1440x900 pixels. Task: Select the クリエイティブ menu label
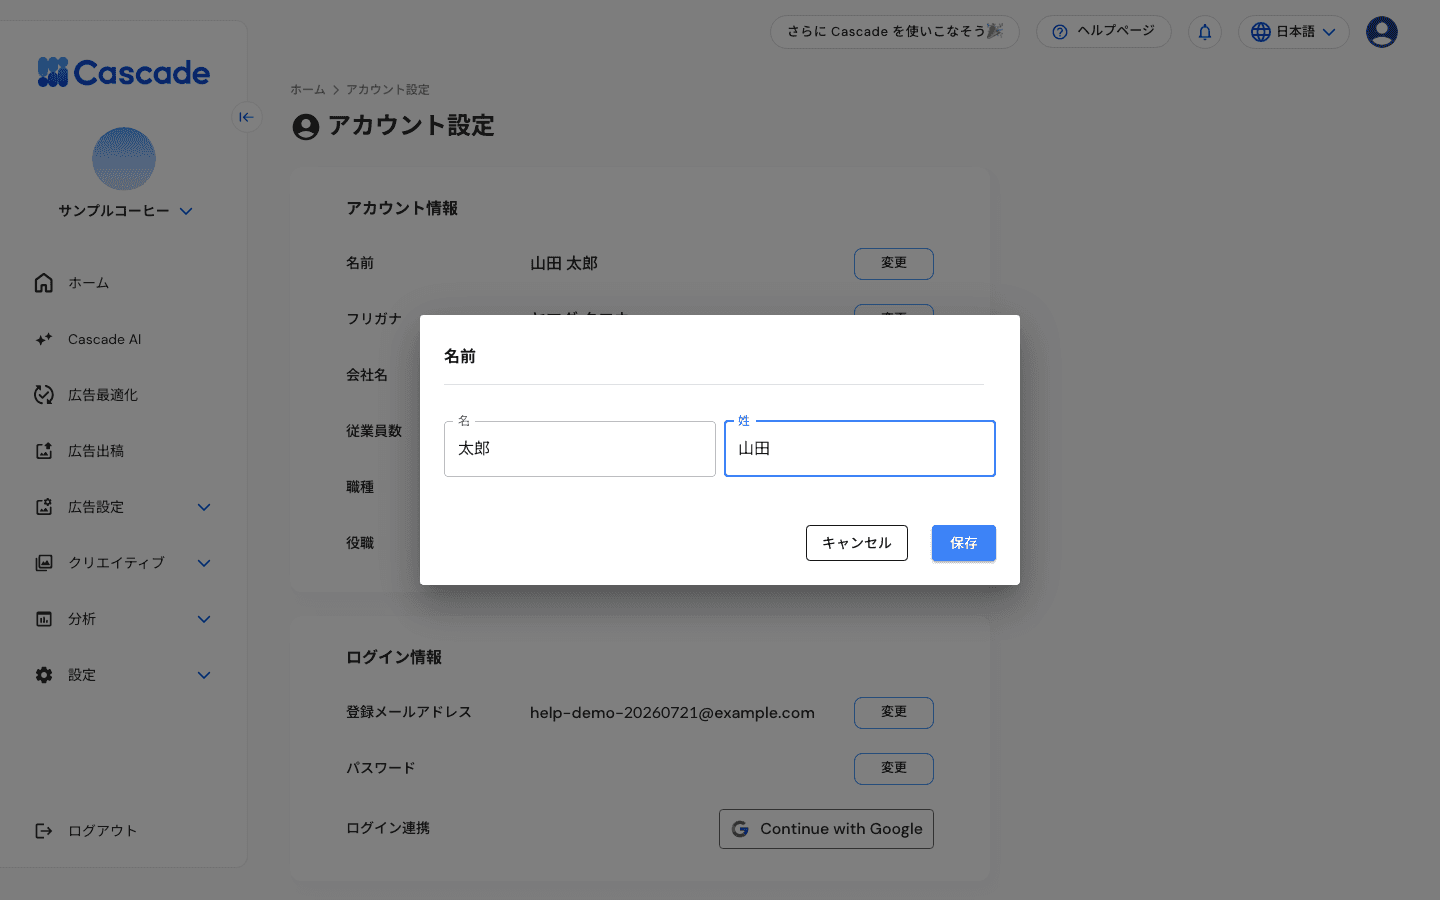[116, 563]
